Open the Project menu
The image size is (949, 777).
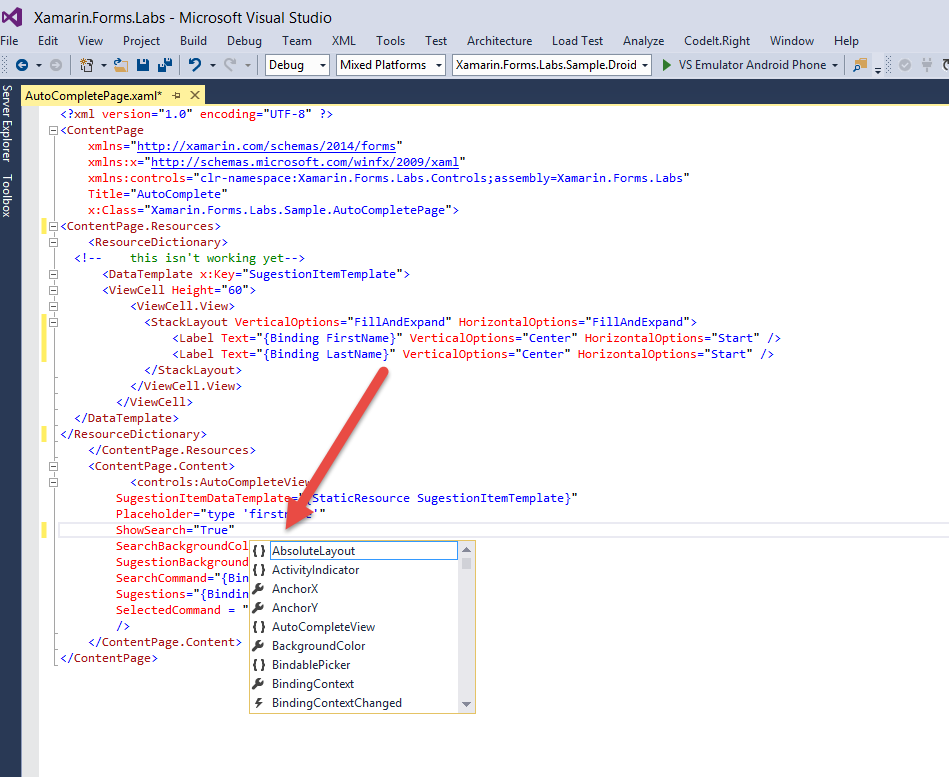tap(141, 41)
